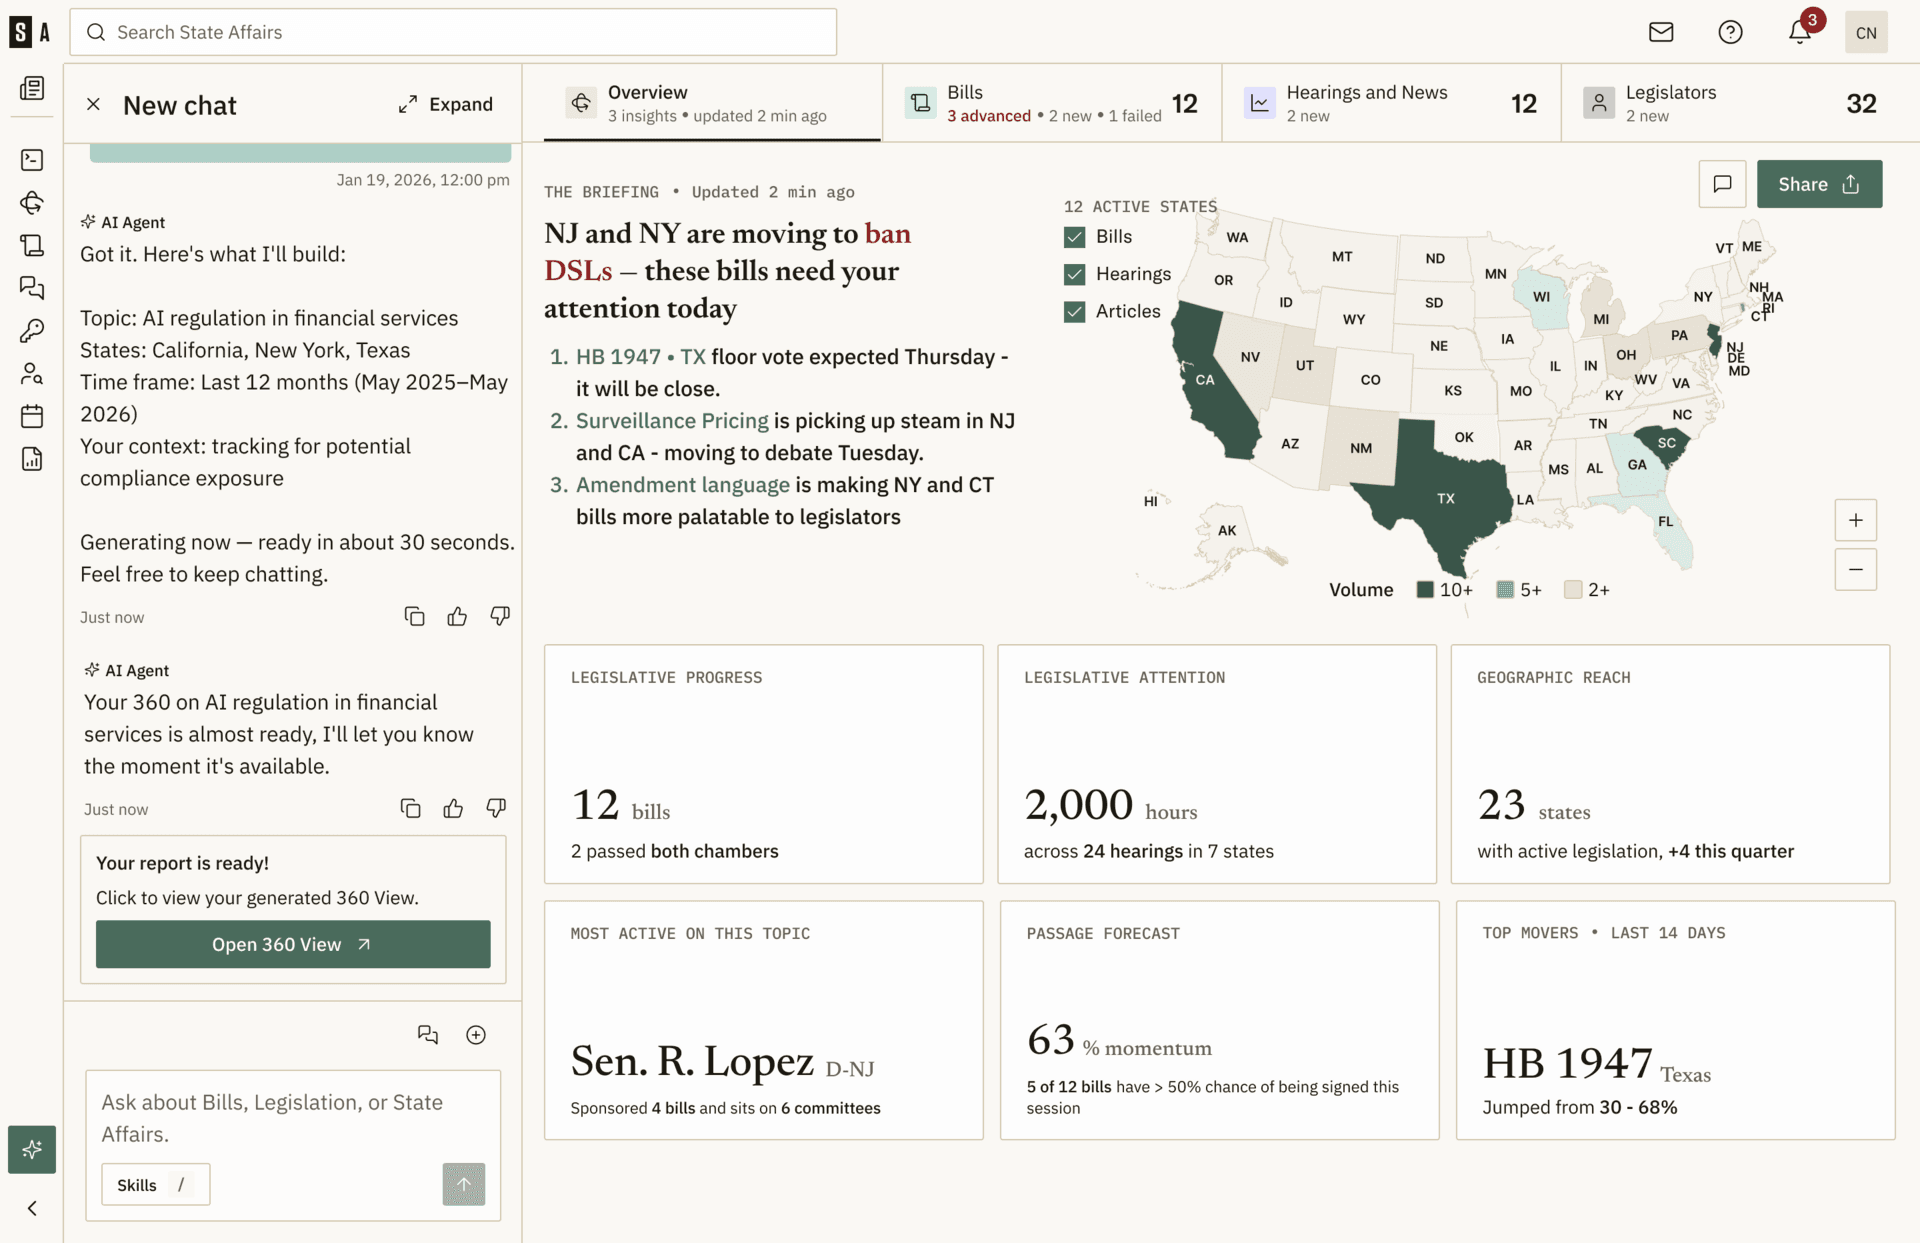The image size is (1920, 1243).
Task: Click the Search State Affairs field
Action: point(453,32)
